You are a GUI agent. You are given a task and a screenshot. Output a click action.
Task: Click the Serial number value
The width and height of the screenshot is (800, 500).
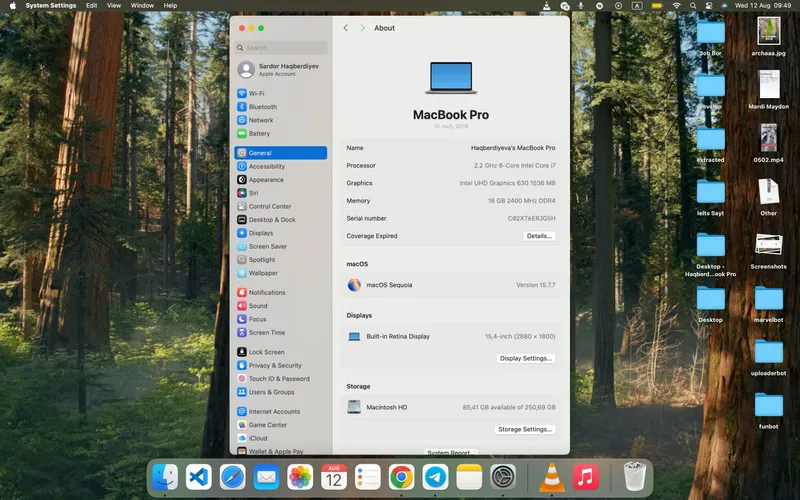click(531, 218)
